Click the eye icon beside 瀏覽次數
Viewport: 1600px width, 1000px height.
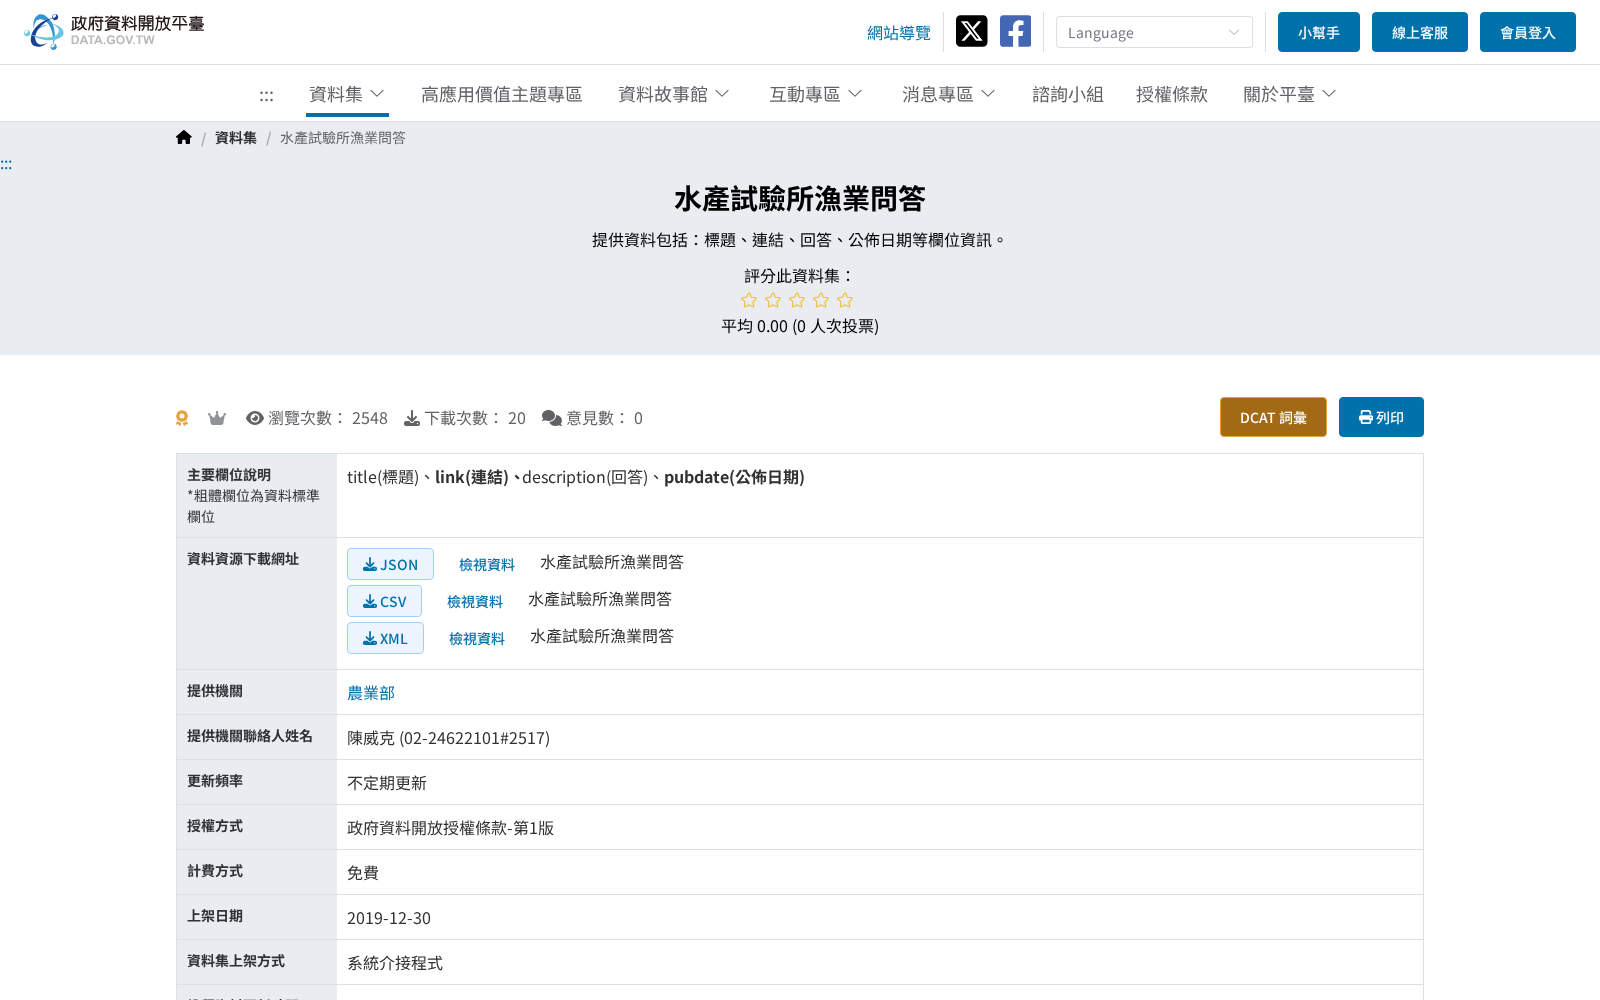255,418
